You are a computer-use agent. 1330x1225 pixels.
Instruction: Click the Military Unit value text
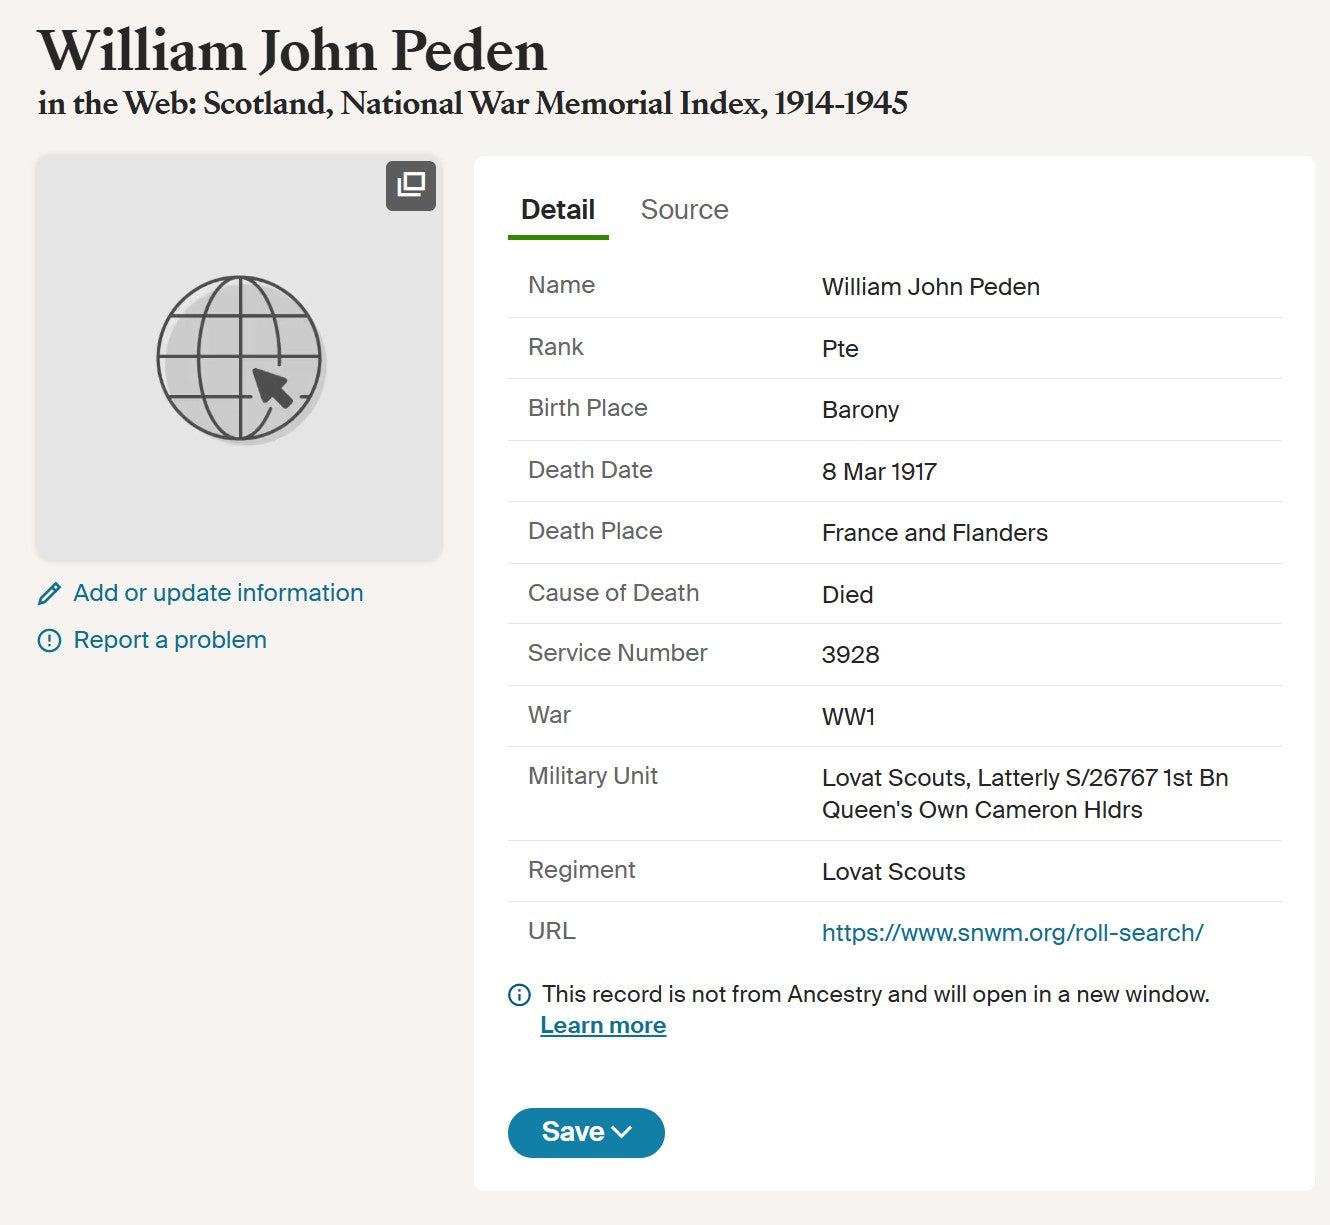1024,794
